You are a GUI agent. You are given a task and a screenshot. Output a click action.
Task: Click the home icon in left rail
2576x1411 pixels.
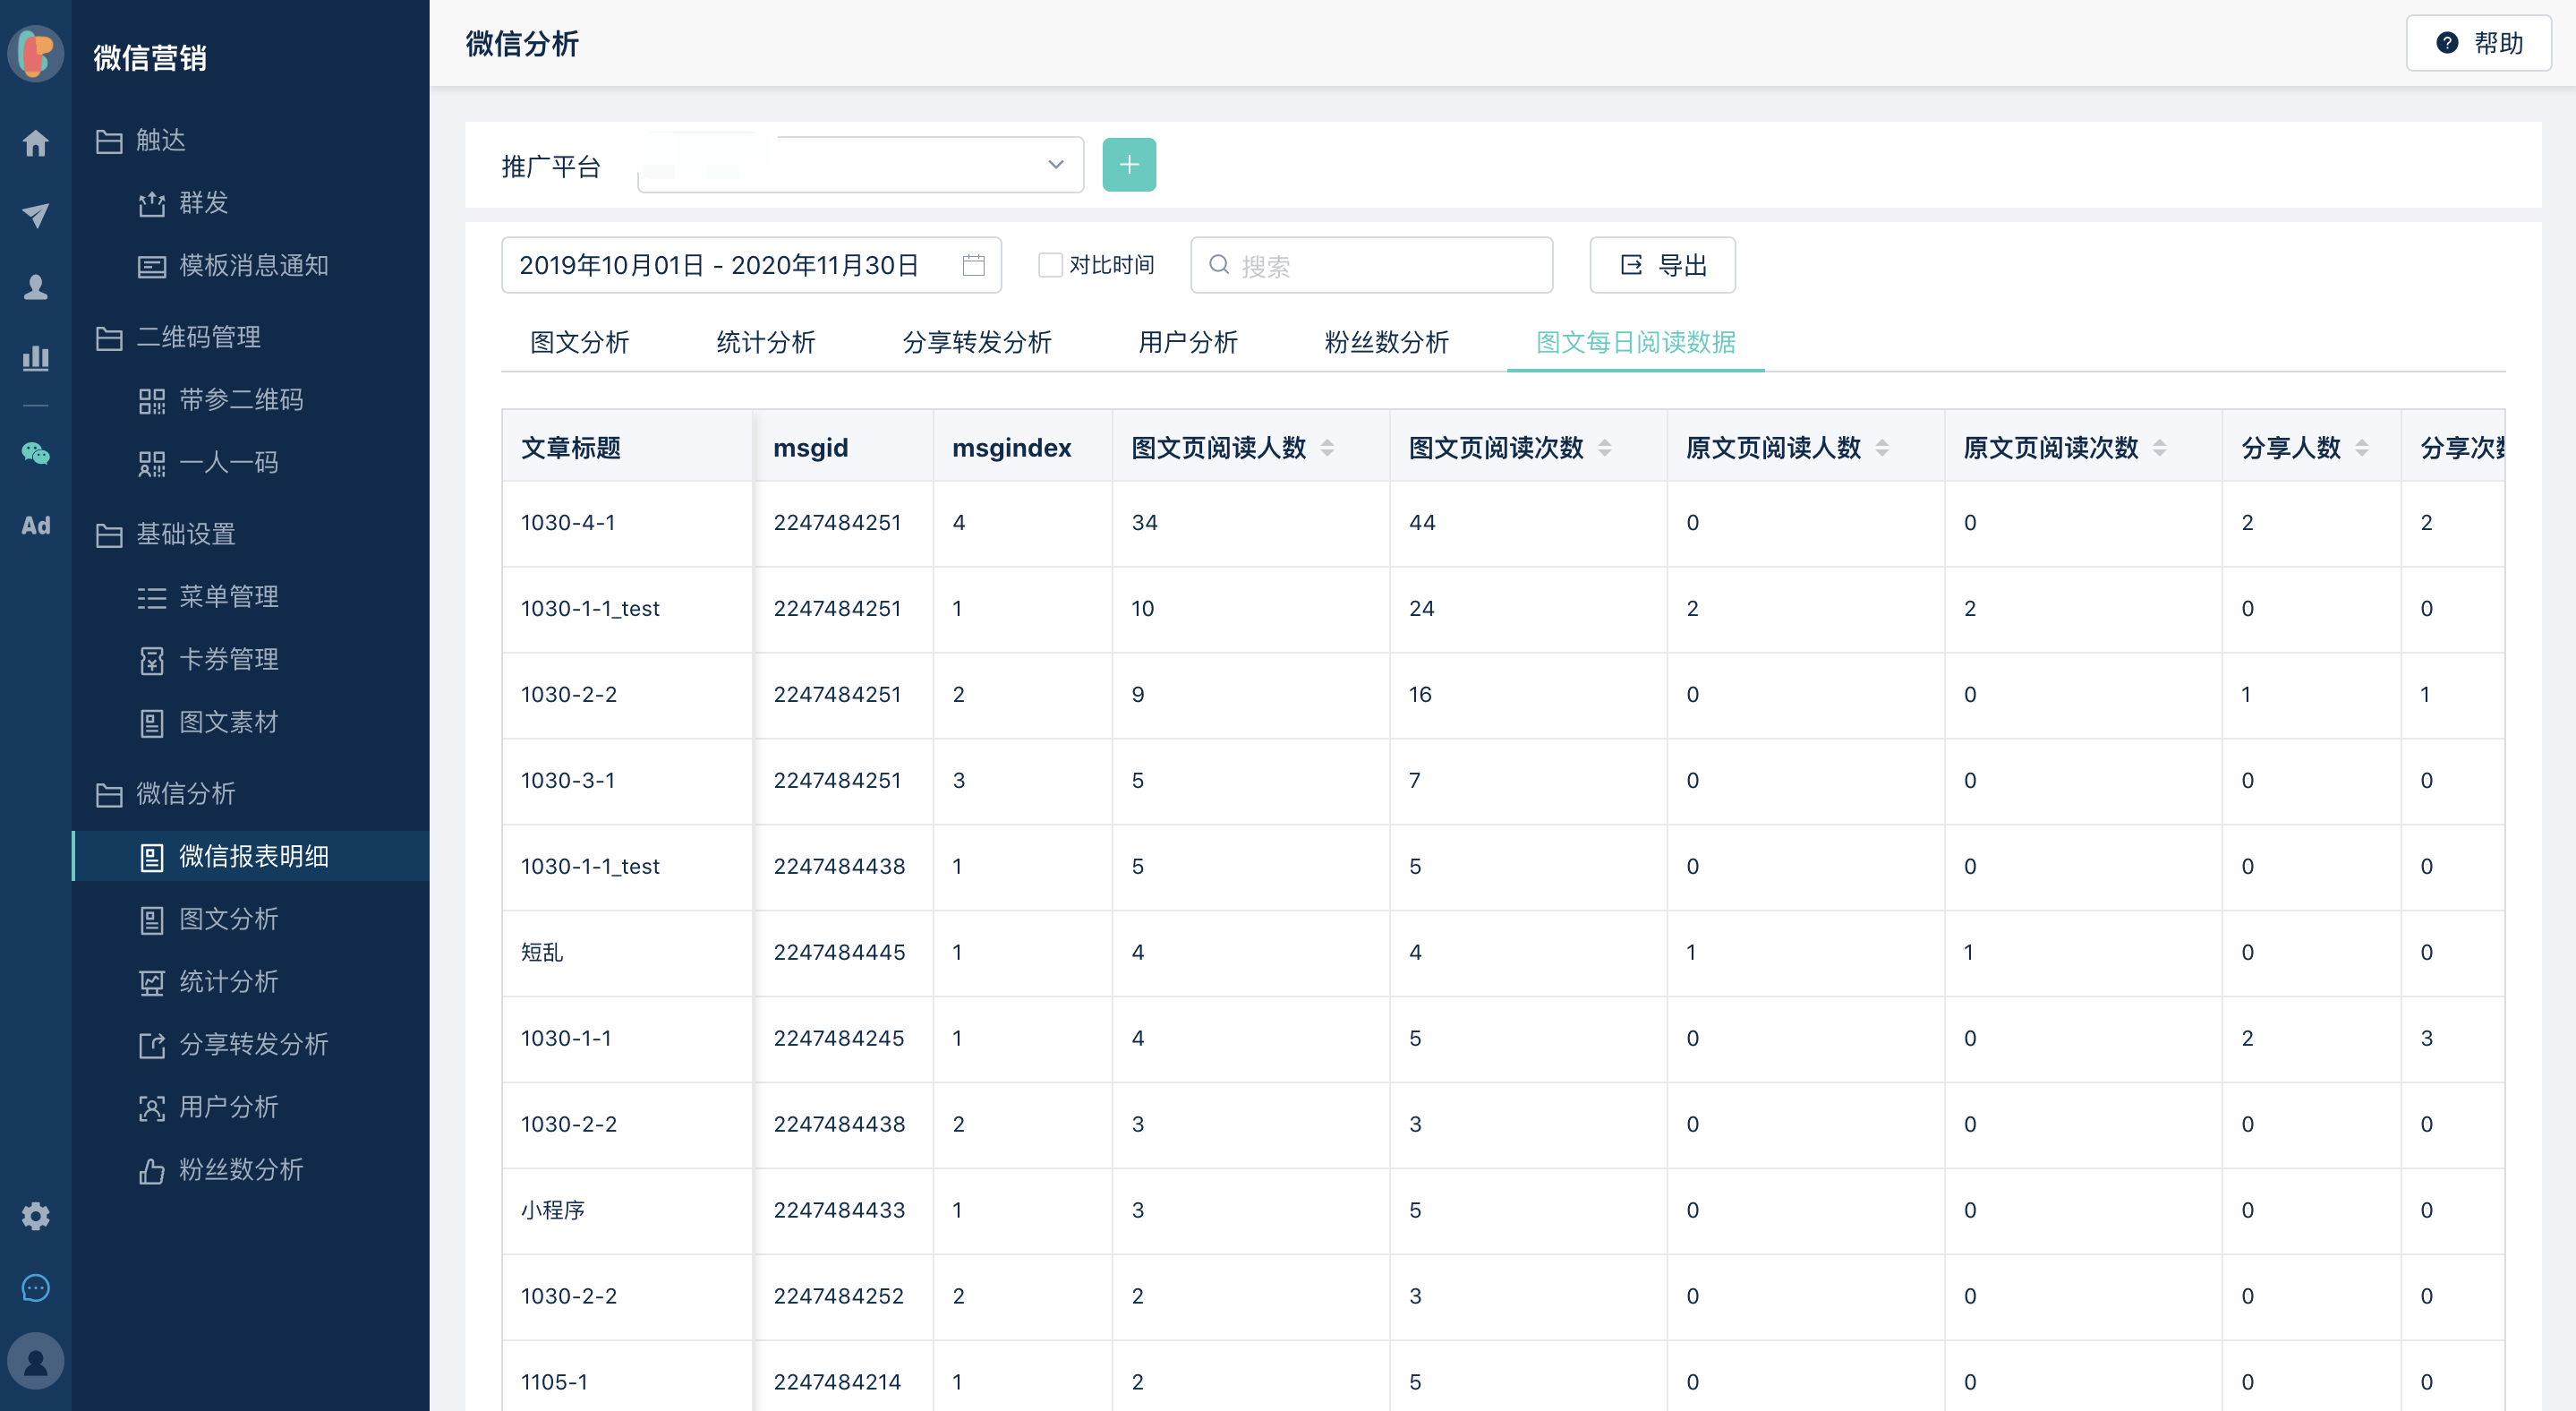coord(36,143)
